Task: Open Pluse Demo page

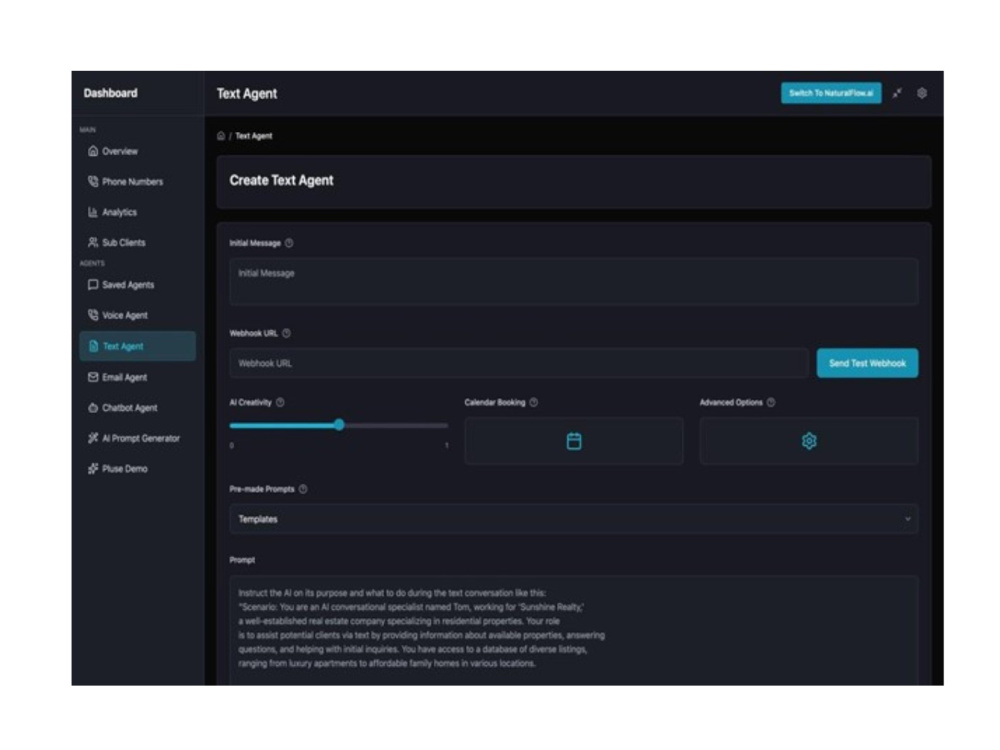Action: [138, 469]
